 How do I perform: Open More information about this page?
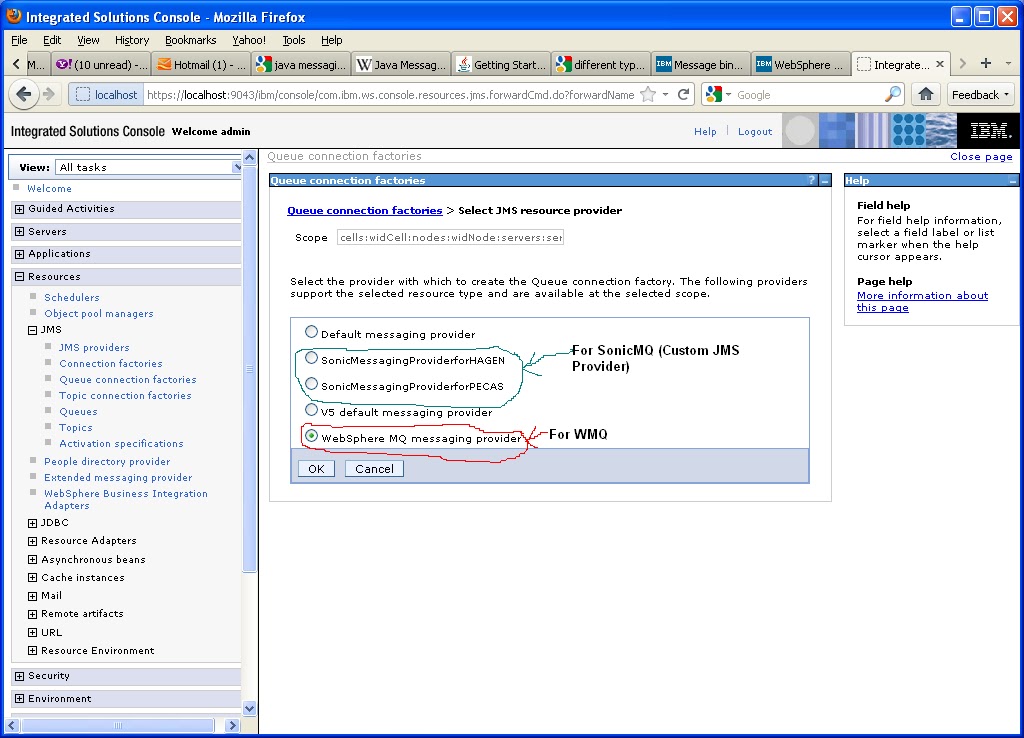[922, 301]
